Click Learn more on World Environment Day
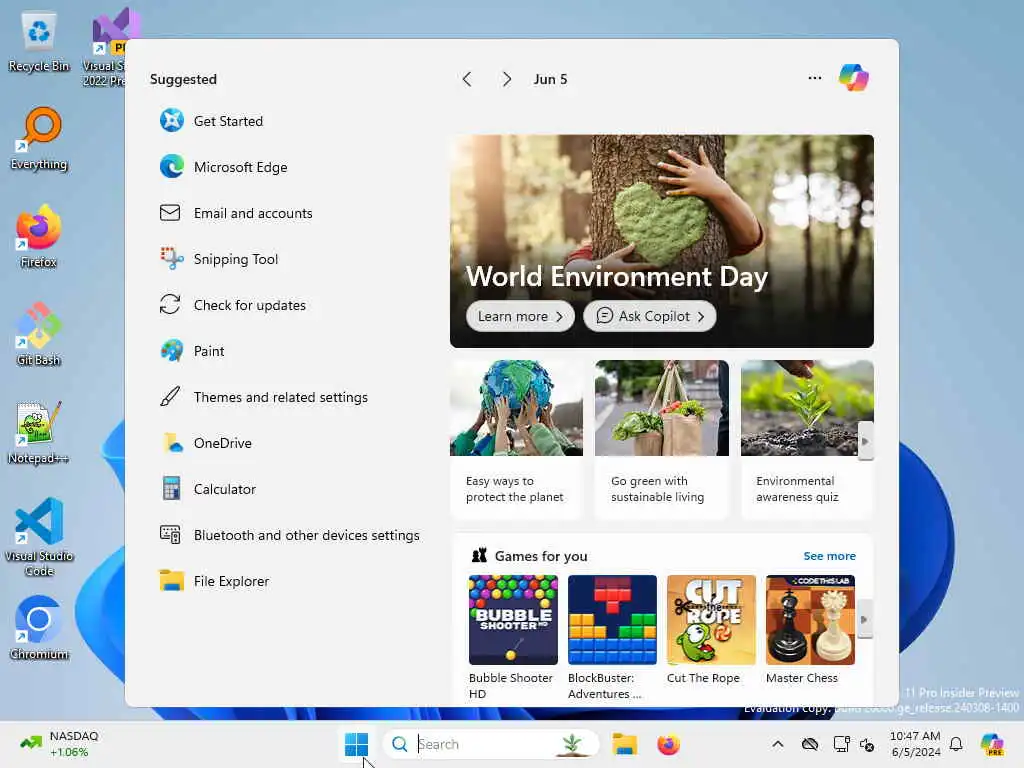 pos(520,316)
